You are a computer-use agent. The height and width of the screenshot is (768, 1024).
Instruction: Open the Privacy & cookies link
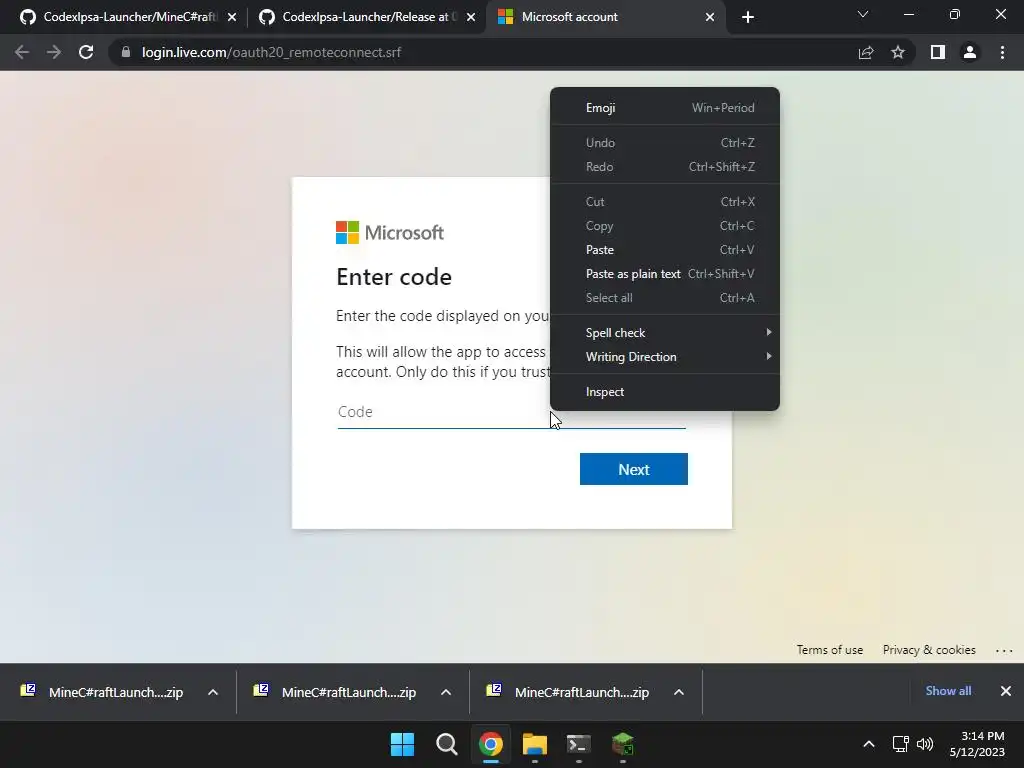coord(929,650)
